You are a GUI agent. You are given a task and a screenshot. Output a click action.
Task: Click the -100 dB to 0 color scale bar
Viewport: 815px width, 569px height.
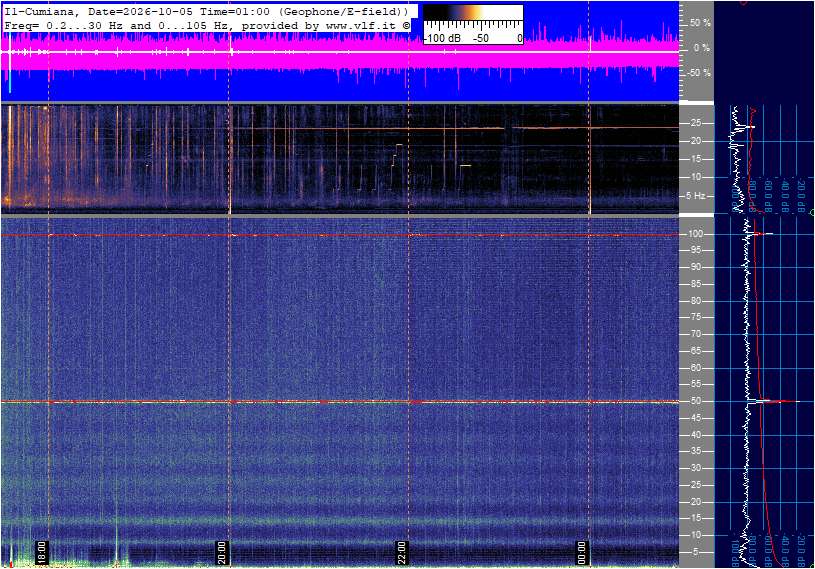[x=473, y=24]
